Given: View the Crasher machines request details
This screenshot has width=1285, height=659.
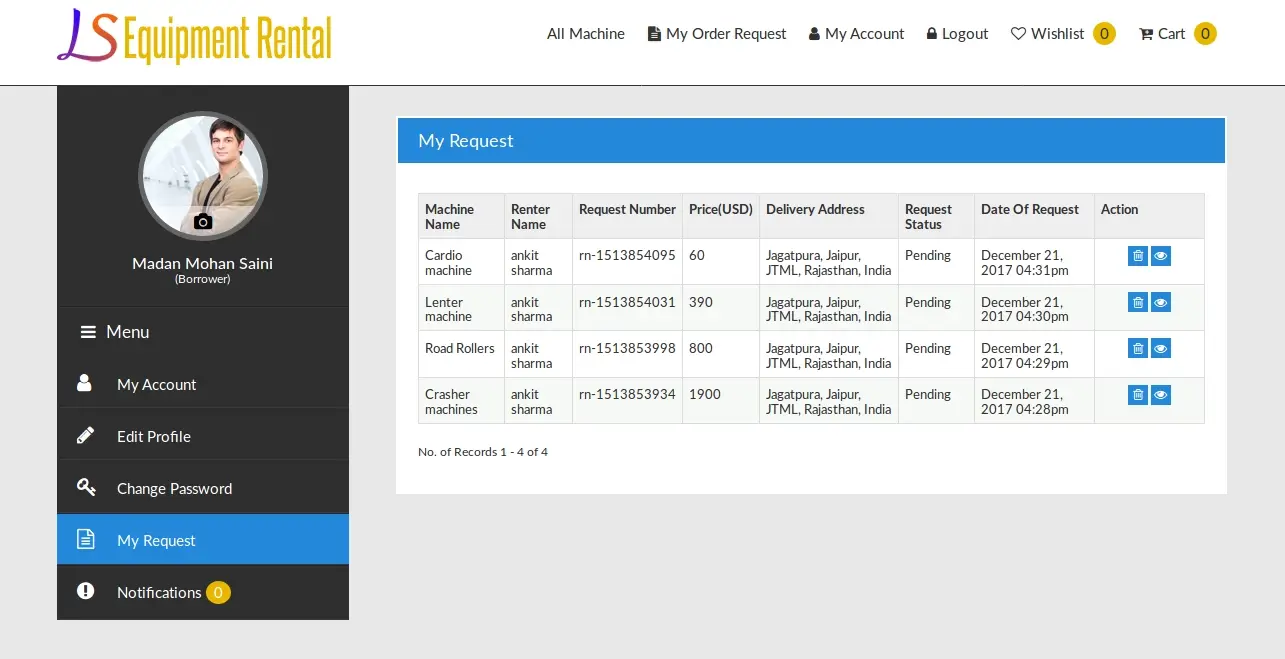Looking at the screenshot, I should (x=1161, y=395).
